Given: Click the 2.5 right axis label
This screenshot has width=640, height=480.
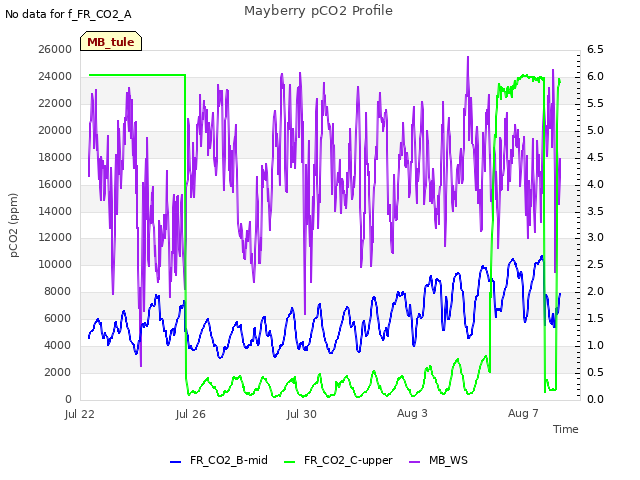Looking at the screenshot, I should point(595,264).
